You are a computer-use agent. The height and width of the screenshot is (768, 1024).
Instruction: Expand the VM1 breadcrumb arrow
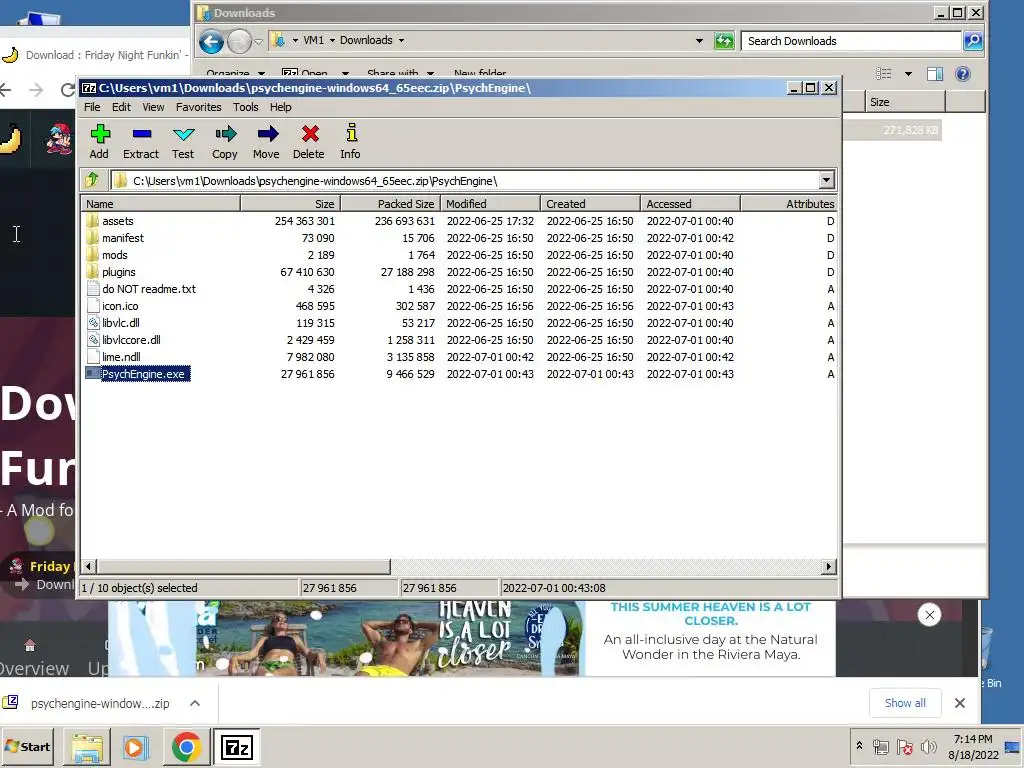(332, 40)
